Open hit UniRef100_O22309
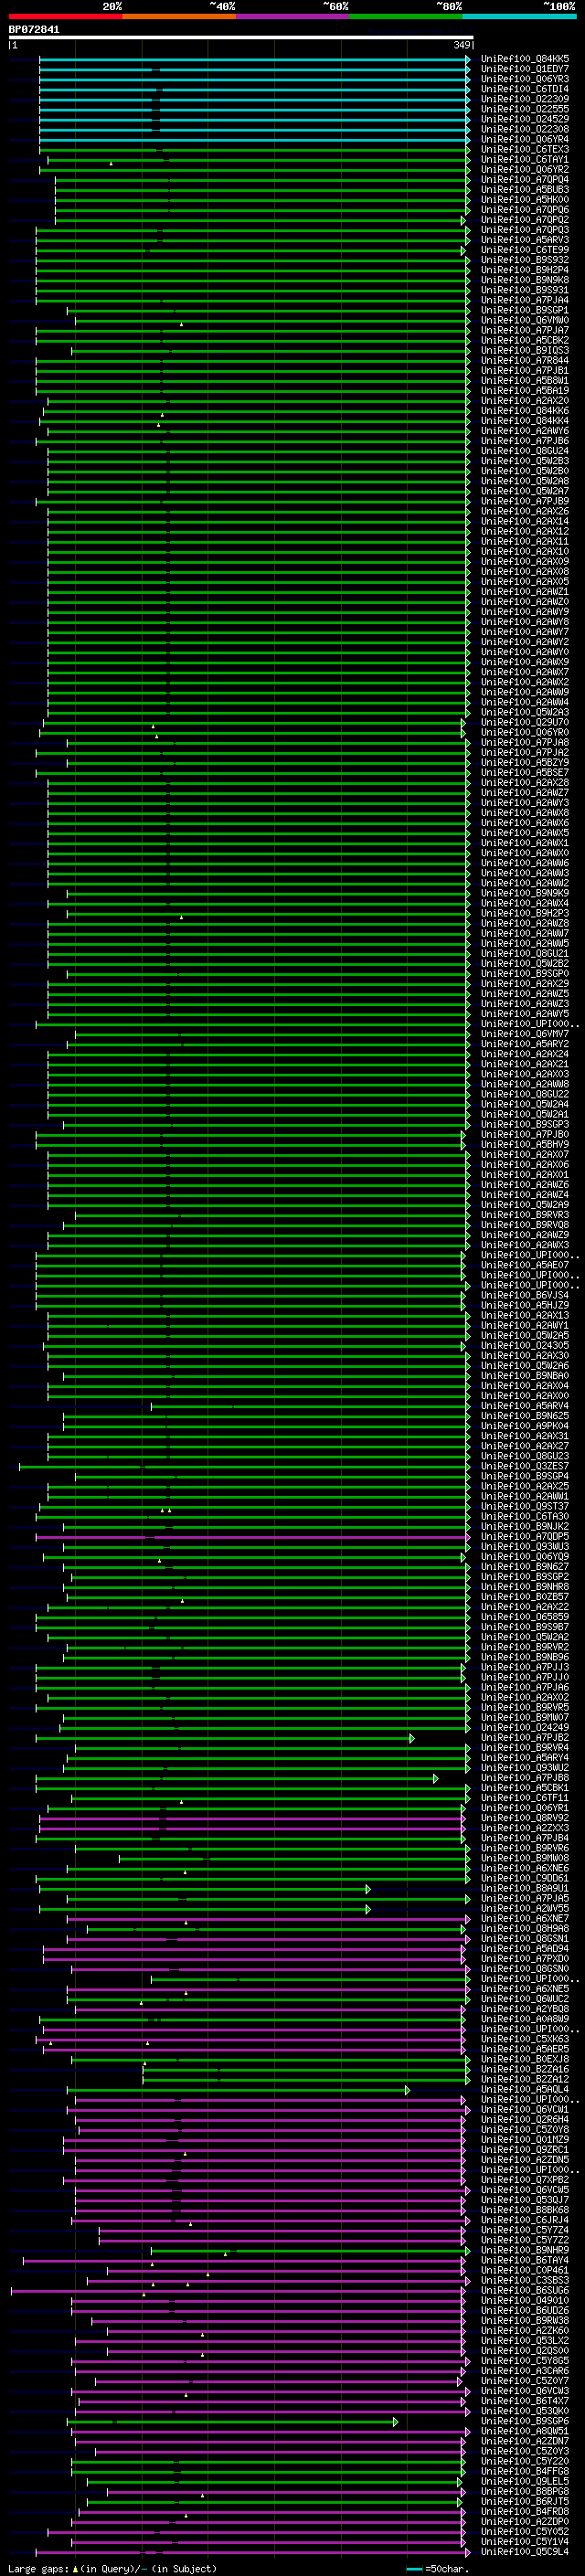The width and height of the screenshot is (585, 2576). (524, 99)
